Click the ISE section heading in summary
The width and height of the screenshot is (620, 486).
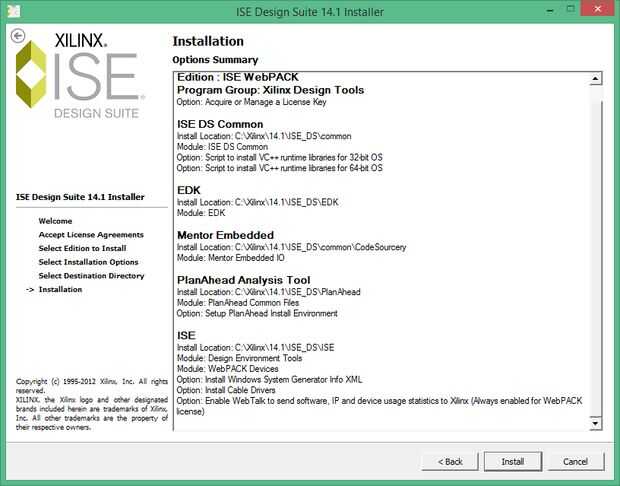click(186, 336)
